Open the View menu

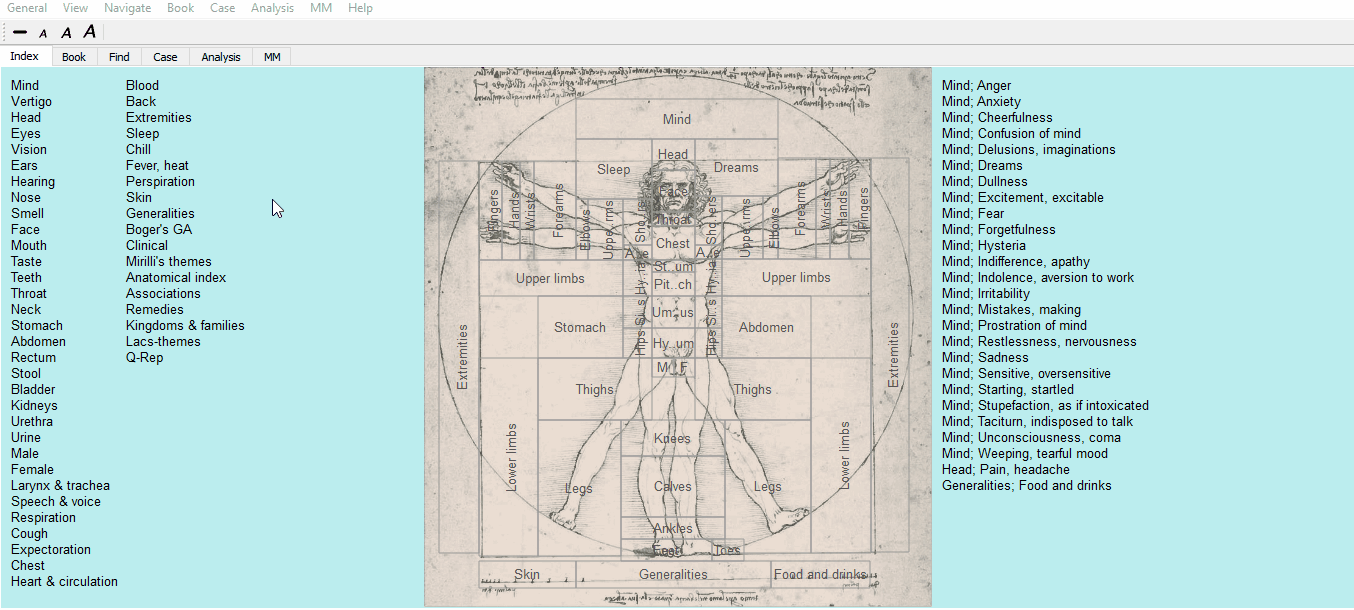pyautogui.click(x=75, y=8)
